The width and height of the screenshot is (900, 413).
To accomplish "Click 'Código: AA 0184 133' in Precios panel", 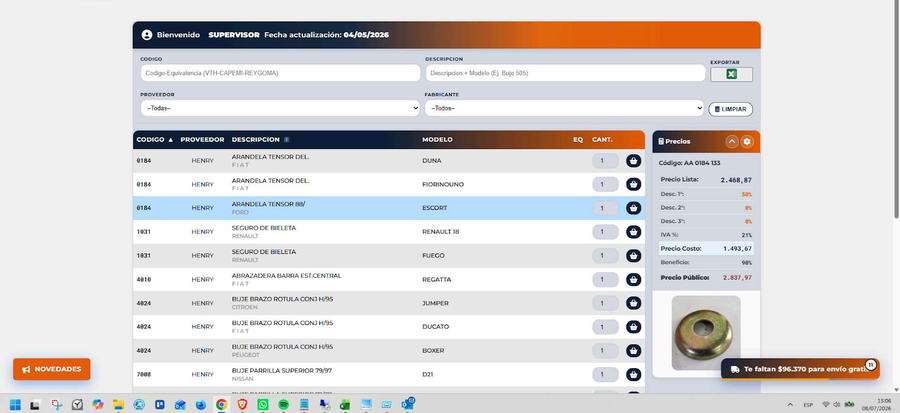I will click(689, 163).
